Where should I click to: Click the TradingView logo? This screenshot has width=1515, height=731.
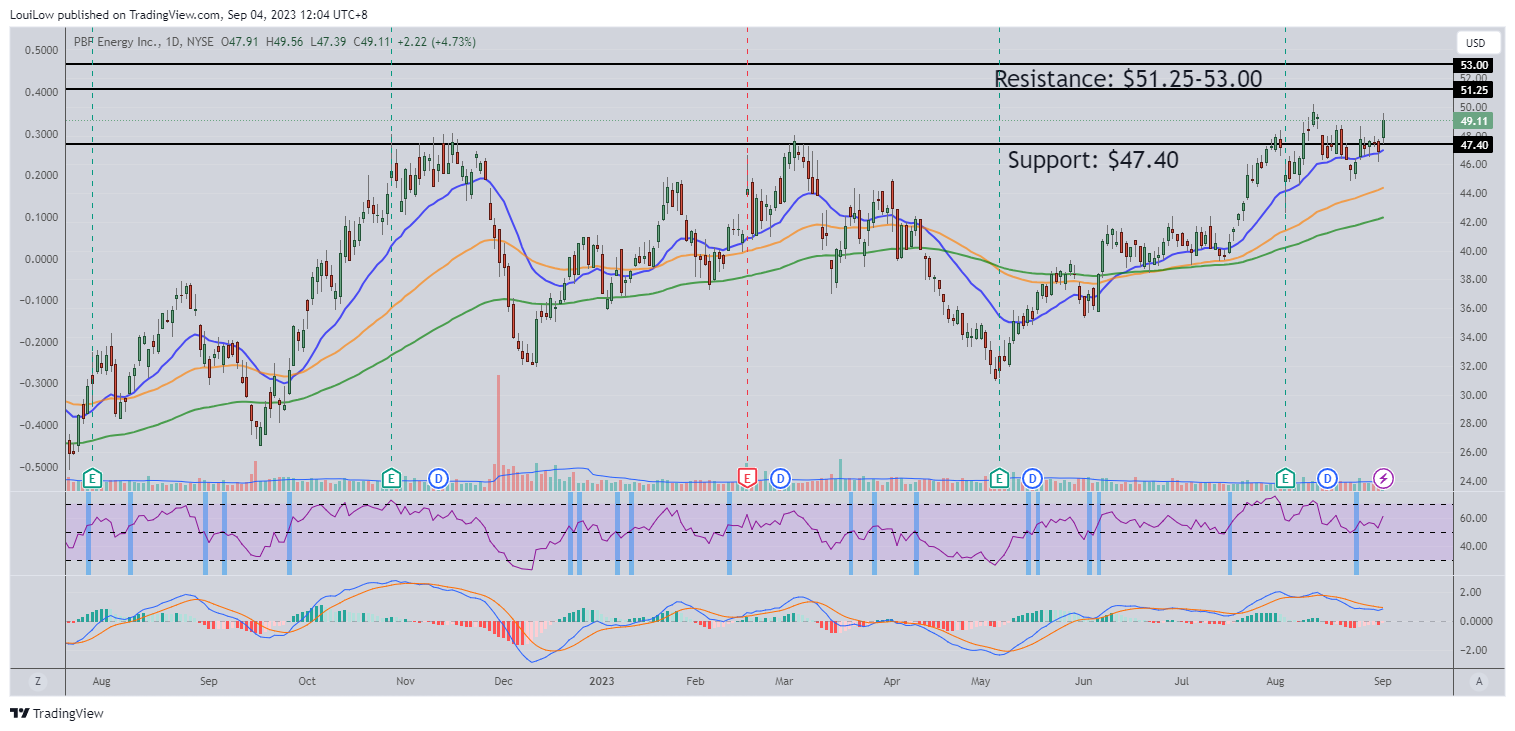coord(57,713)
